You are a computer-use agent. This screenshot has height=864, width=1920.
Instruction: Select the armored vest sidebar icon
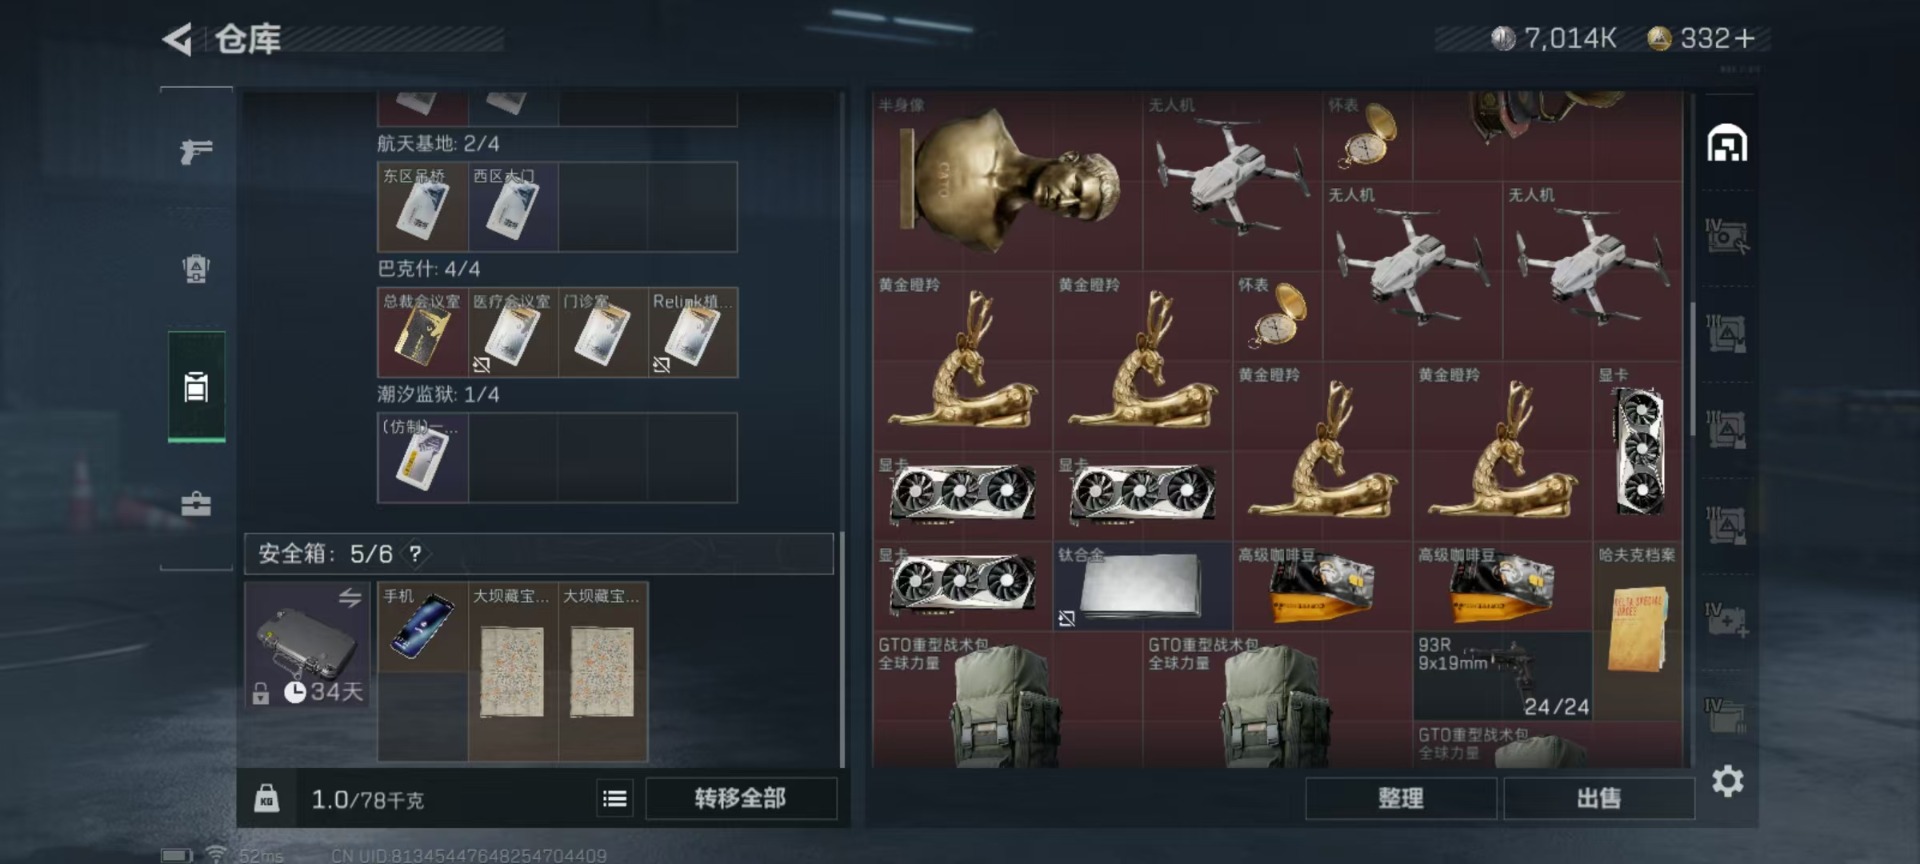click(196, 268)
